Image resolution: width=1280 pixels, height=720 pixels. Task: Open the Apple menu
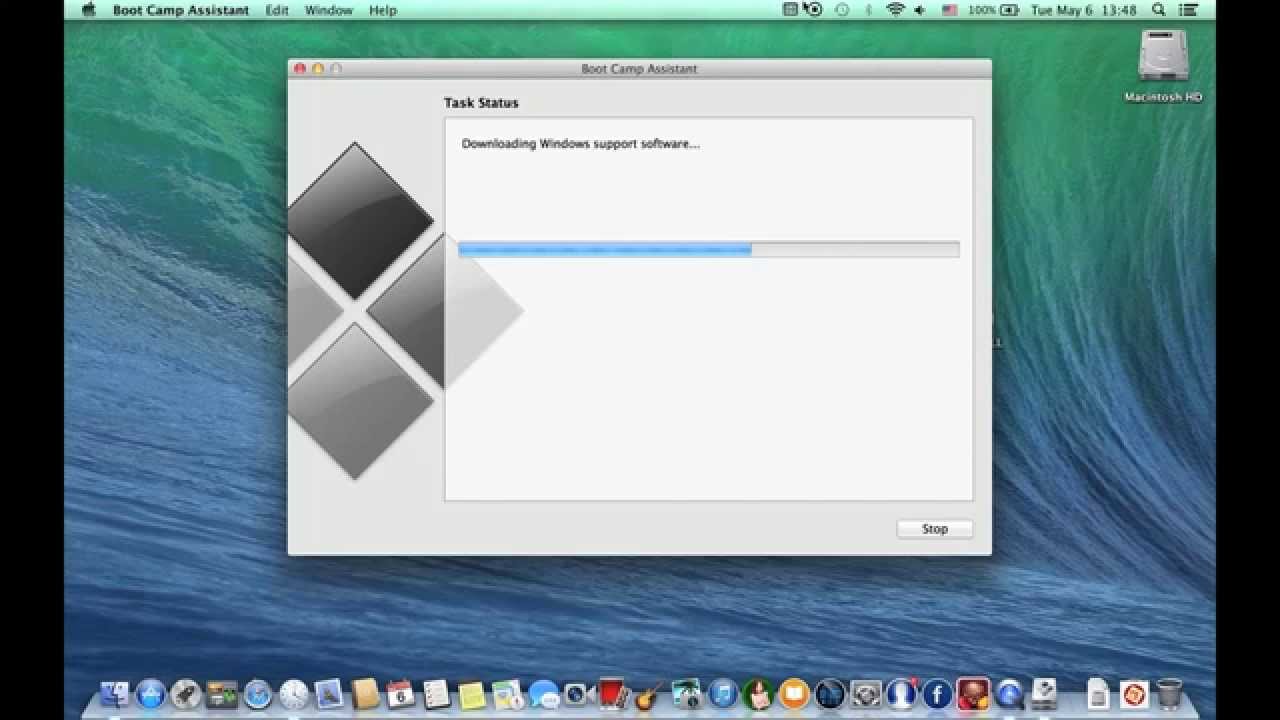(88, 10)
